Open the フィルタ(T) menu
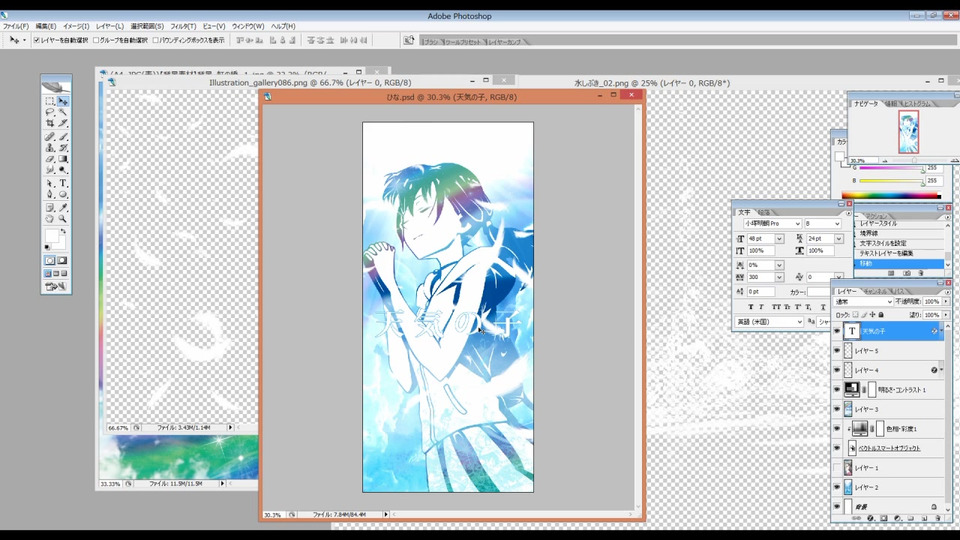This screenshot has width=960, height=540. (182, 26)
